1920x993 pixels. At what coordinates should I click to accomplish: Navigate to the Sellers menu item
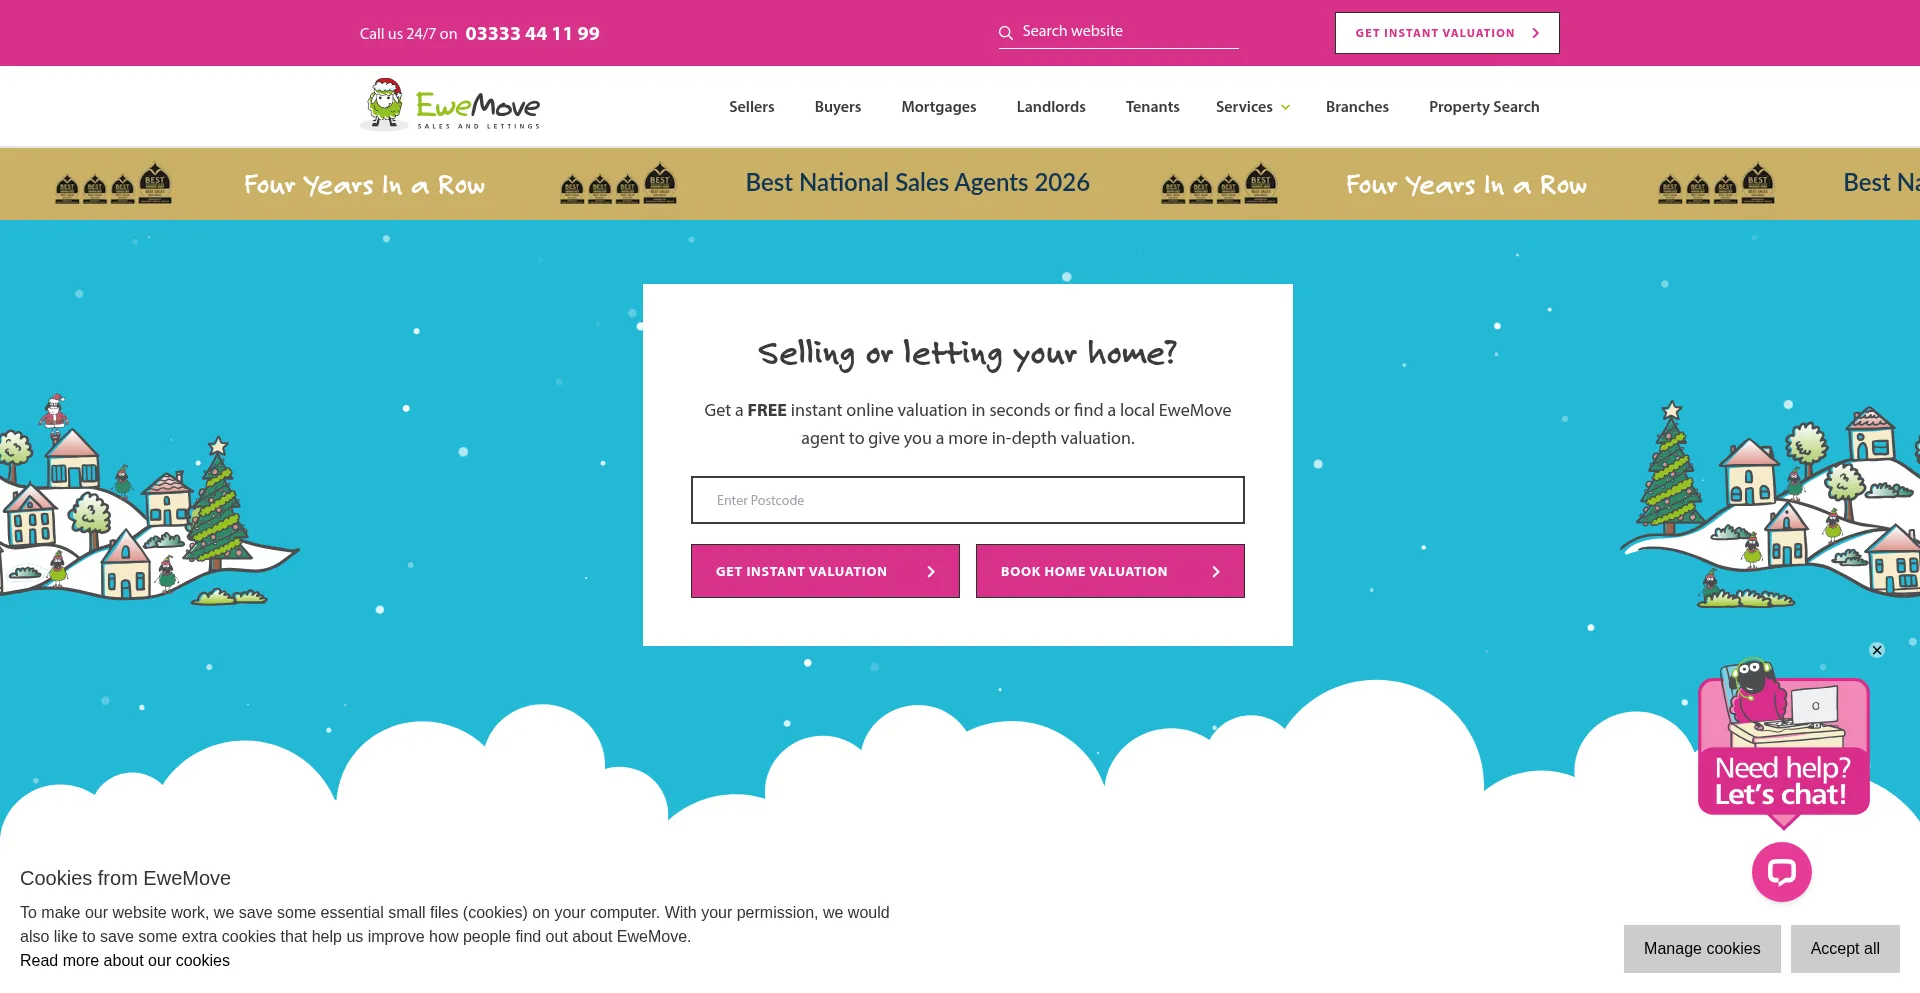751,106
